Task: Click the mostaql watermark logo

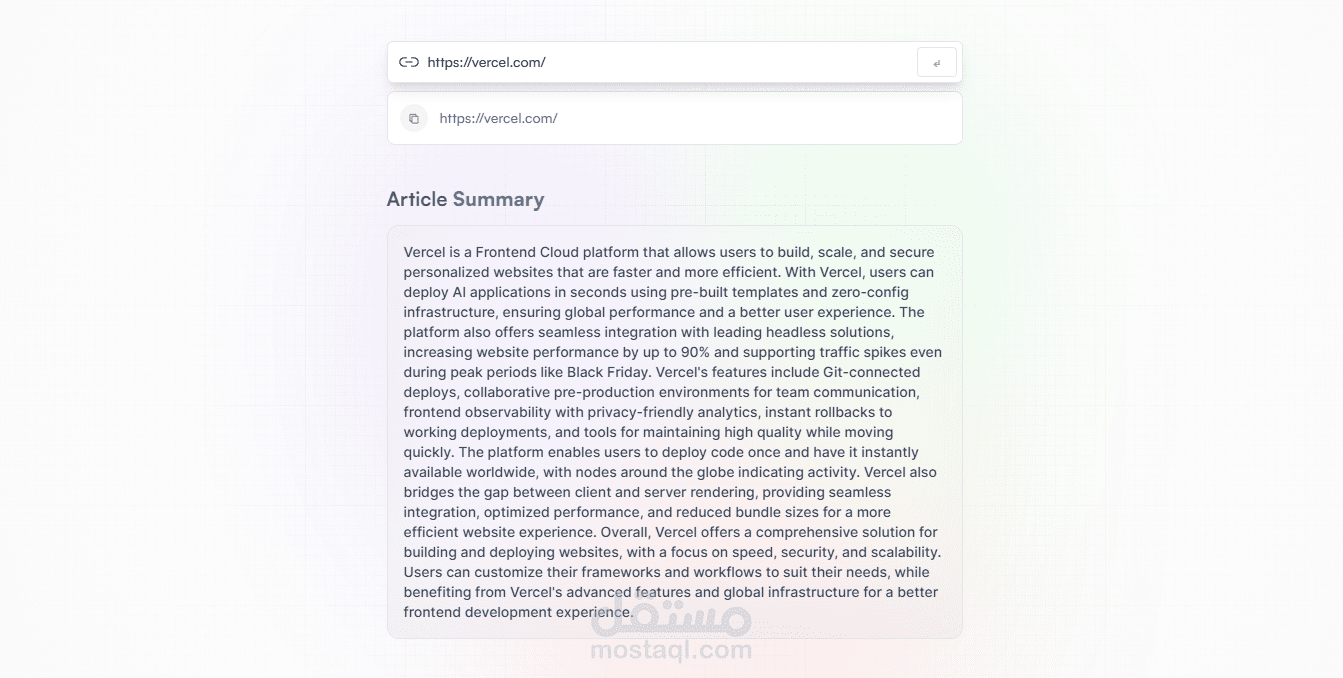Action: click(671, 617)
